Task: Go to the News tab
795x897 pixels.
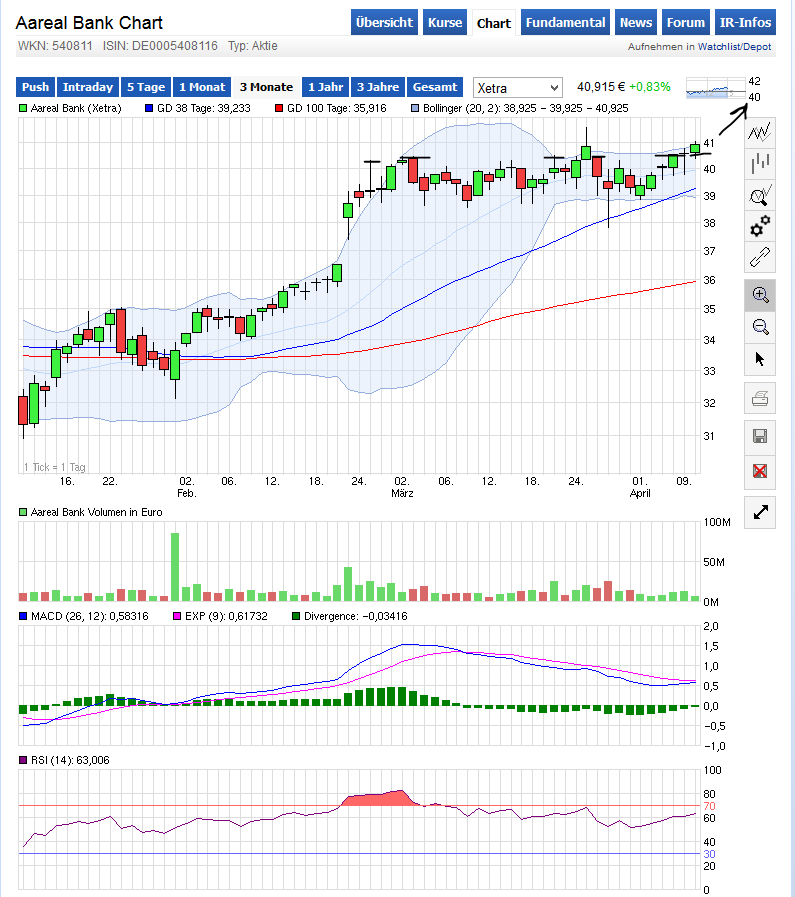Action: tap(636, 22)
